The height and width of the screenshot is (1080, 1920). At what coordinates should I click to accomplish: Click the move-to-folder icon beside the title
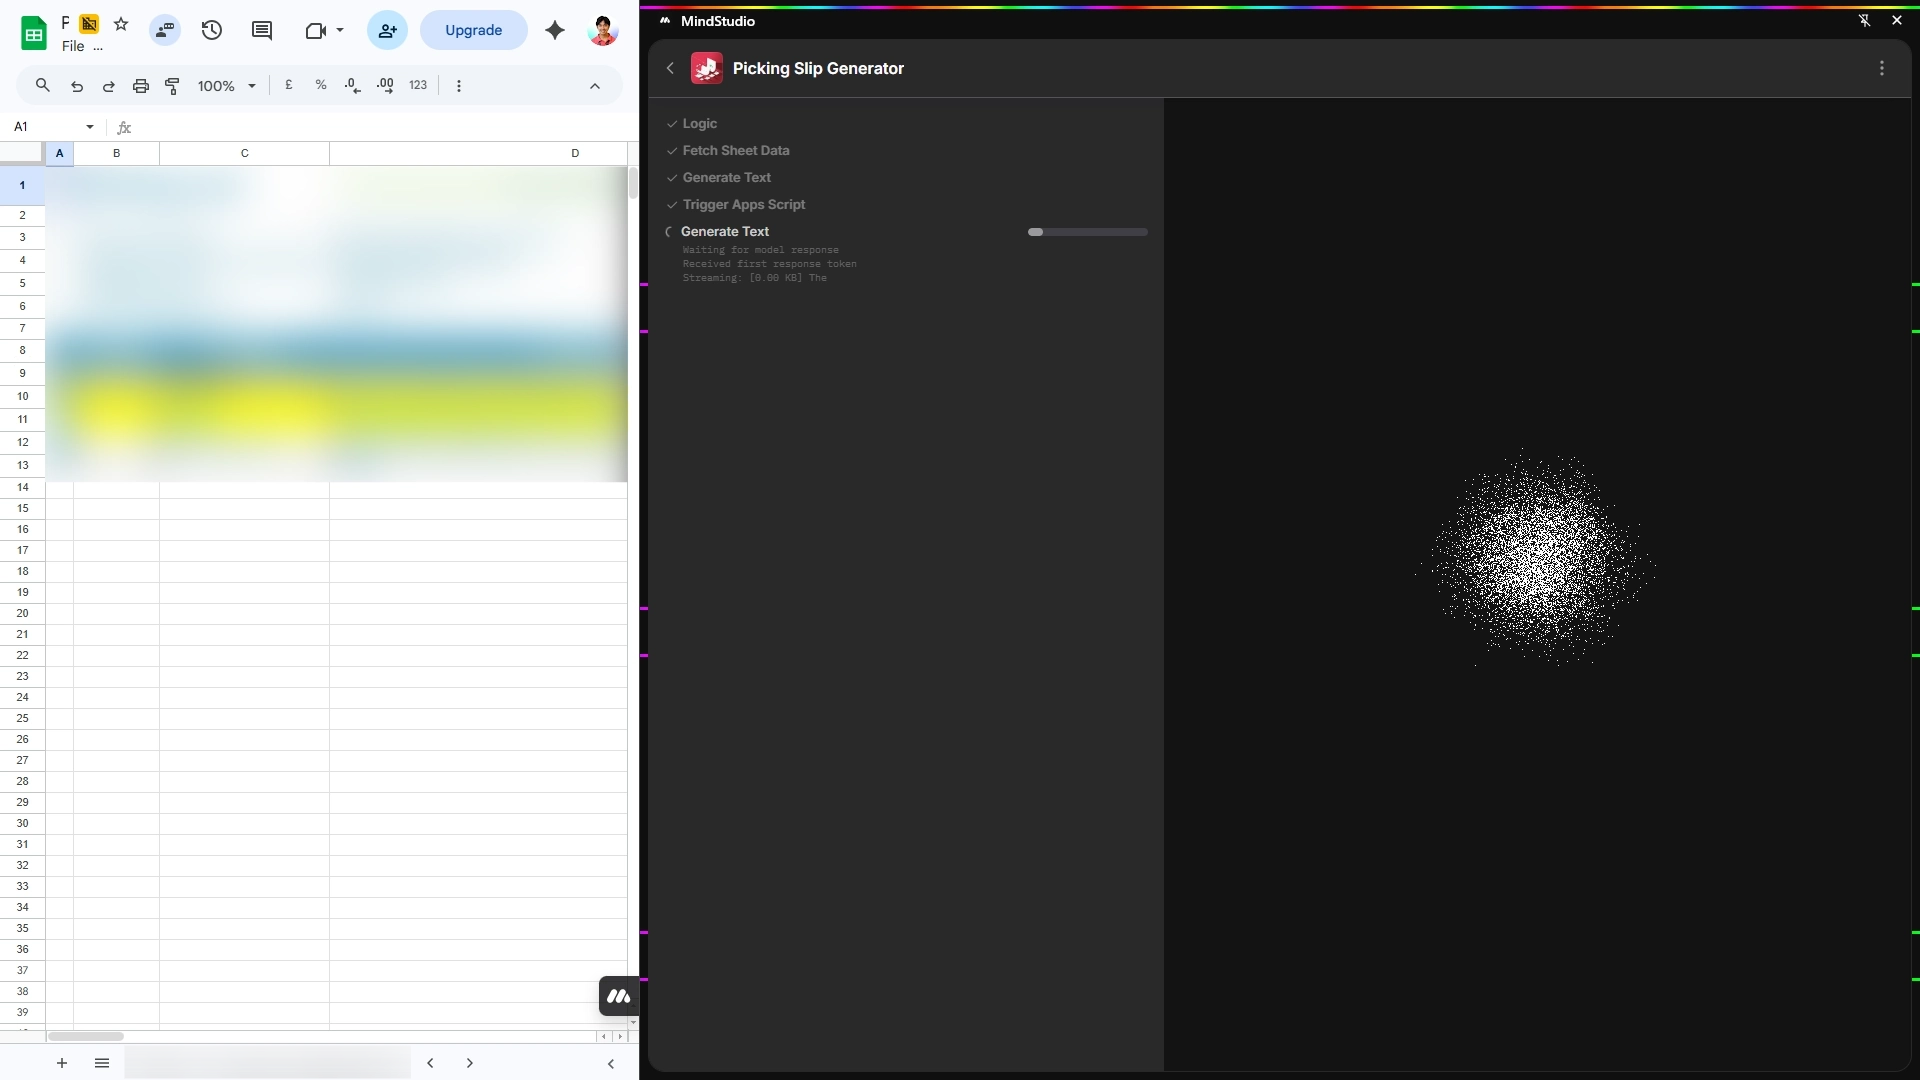(89, 23)
